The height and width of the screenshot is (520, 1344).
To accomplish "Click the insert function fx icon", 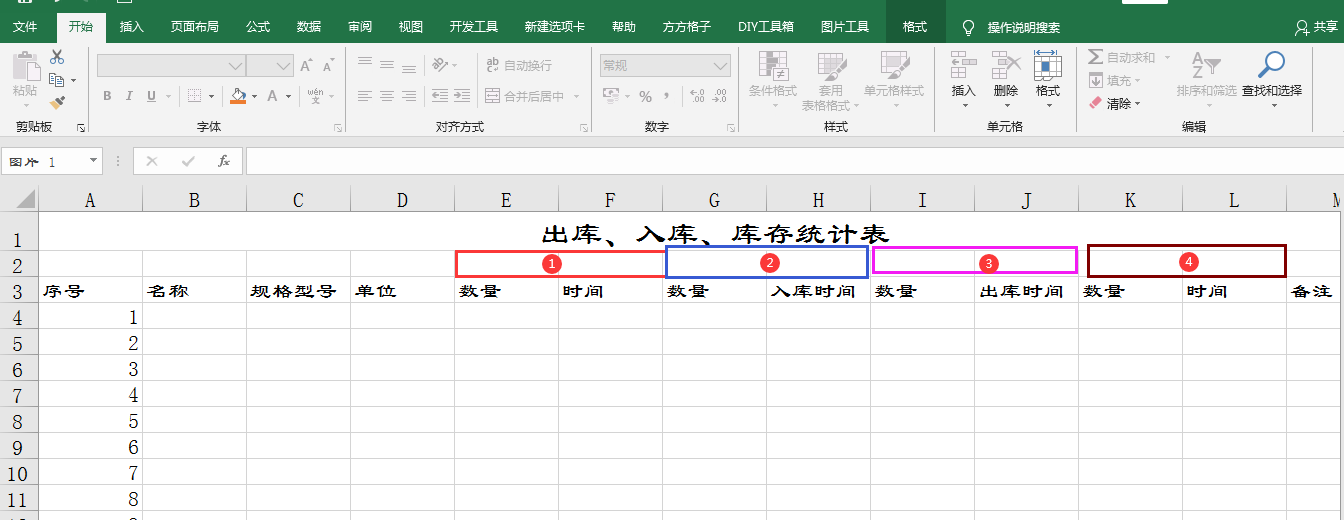I will pyautogui.click(x=224, y=161).
